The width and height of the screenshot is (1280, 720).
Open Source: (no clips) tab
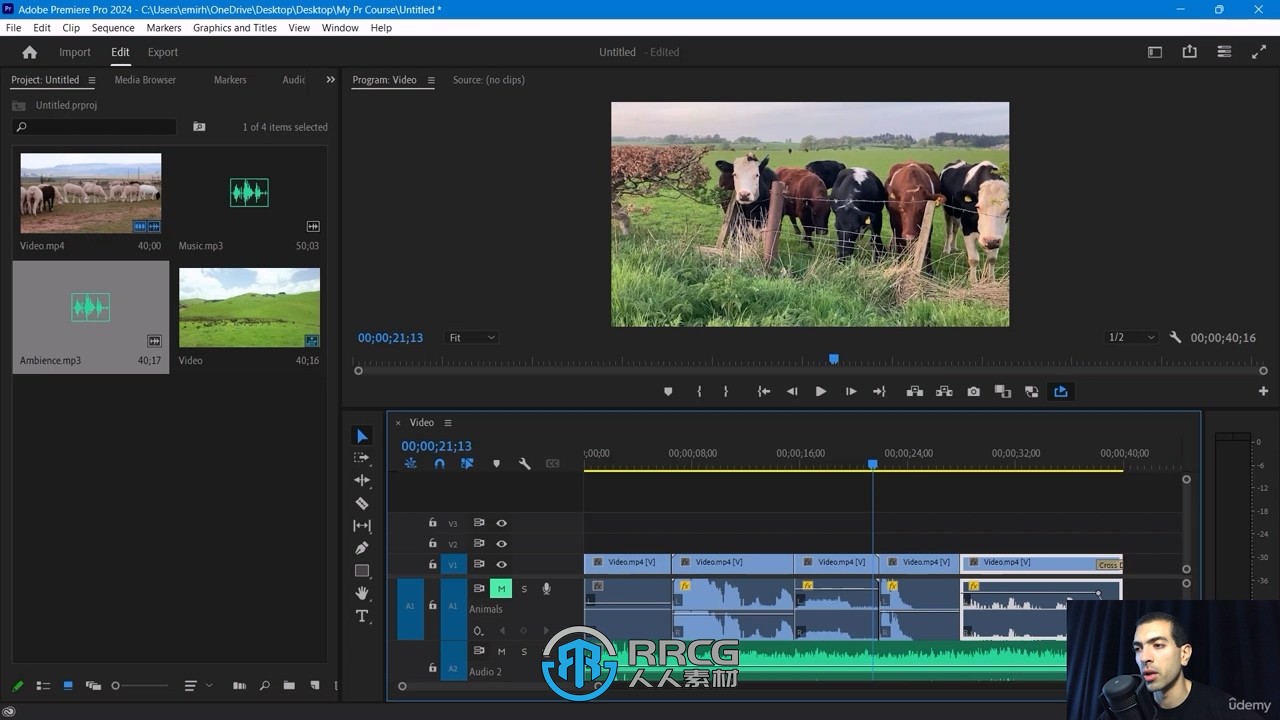[x=488, y=80]
